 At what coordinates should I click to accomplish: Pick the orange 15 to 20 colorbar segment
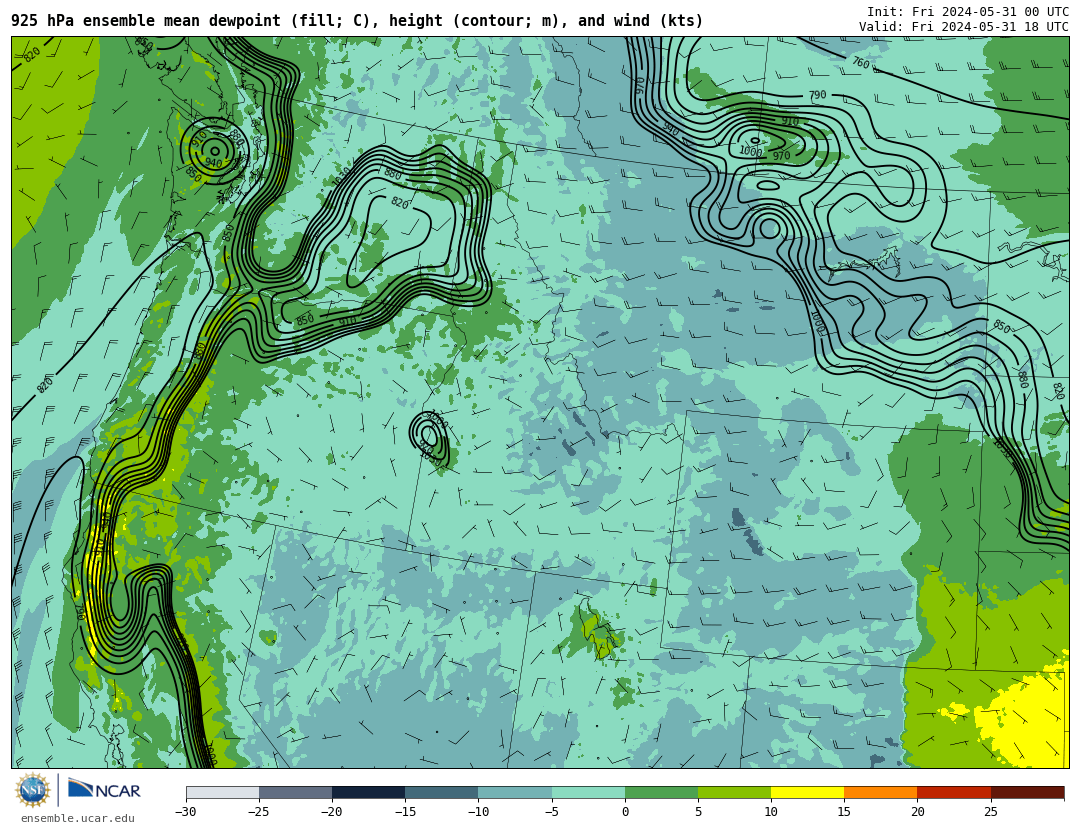[x=881, y=793]
